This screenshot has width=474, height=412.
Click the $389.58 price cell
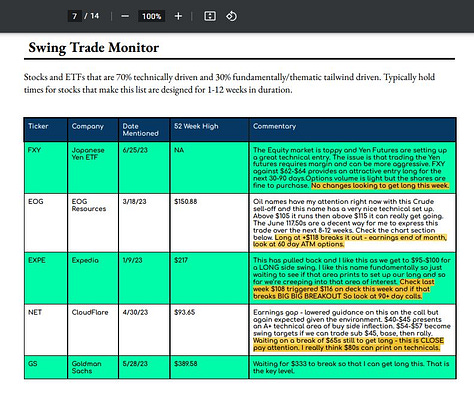[x=209, y=367]
